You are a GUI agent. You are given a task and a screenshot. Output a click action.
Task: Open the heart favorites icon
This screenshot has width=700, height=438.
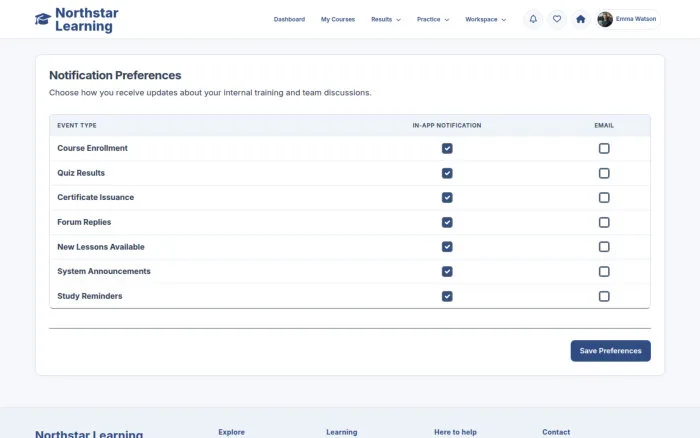pos(557,19)
